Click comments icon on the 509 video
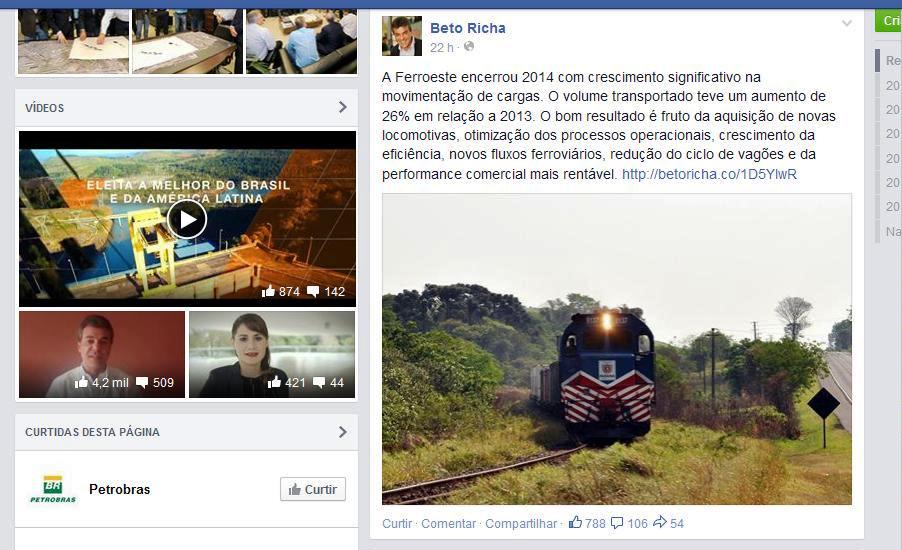Viewport: 902px width, 550px height. 142,383
